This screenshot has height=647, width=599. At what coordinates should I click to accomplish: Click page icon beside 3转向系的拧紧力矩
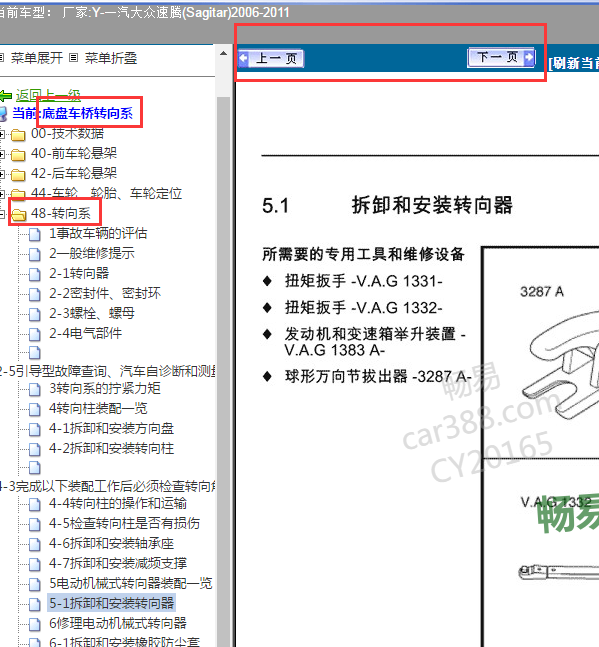pyautogui.click(x=35, y=389)
